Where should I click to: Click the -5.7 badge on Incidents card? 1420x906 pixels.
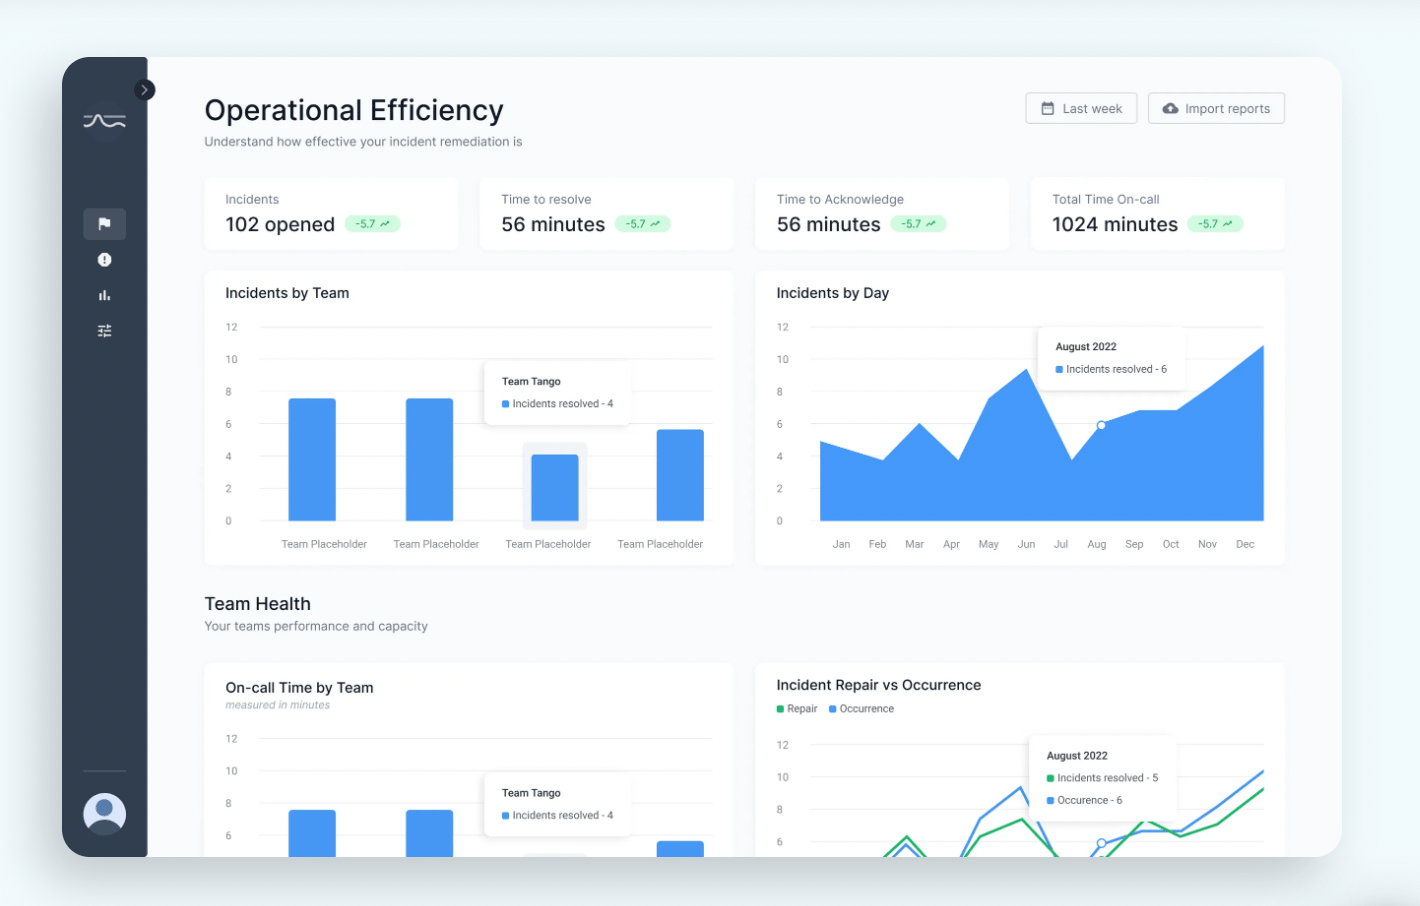[x=372, y=224]
